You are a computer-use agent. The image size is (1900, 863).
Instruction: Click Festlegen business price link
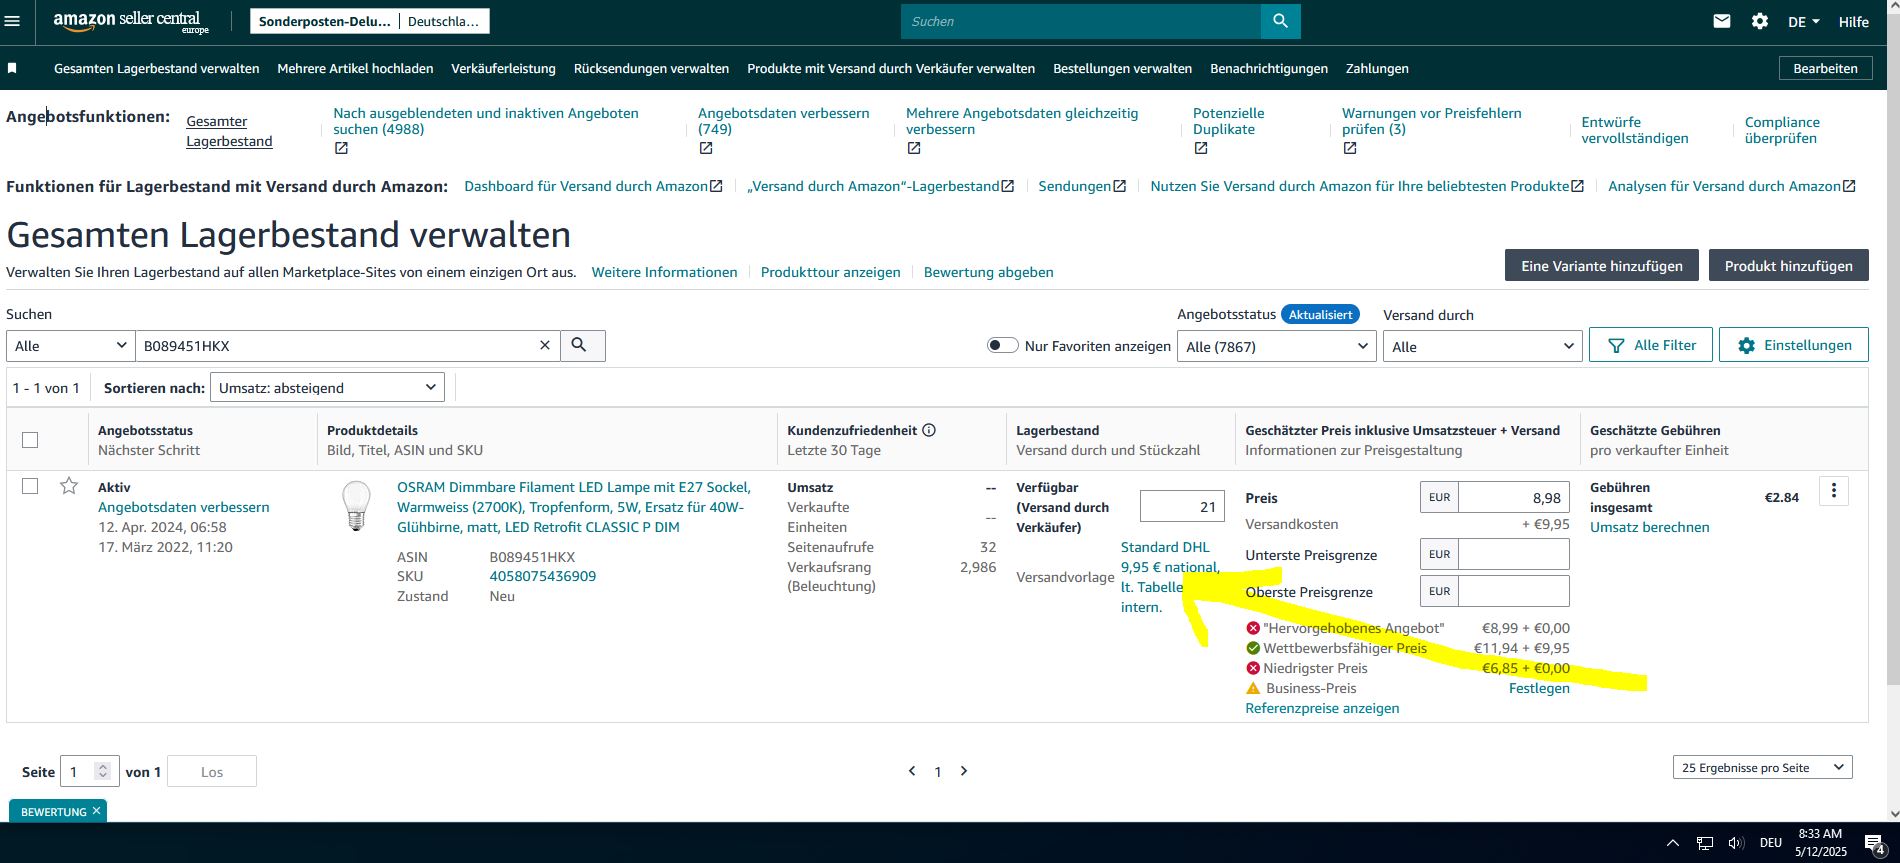pos(1539,688)
